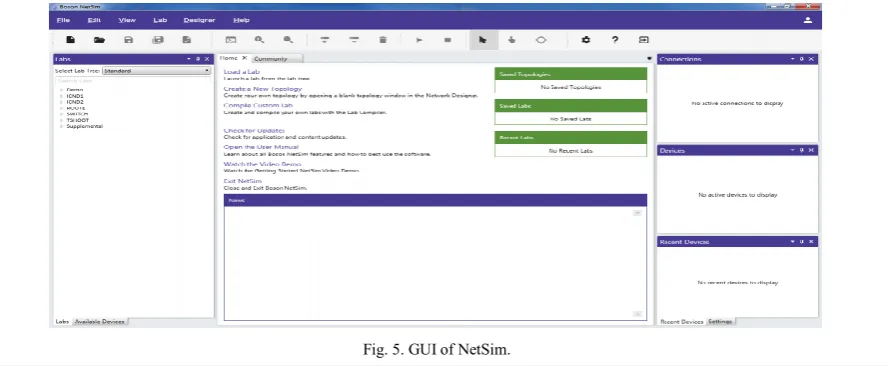Open the Edit menu
The width and height of the screenshot is (891, 366).
click(x=94, y=20)
